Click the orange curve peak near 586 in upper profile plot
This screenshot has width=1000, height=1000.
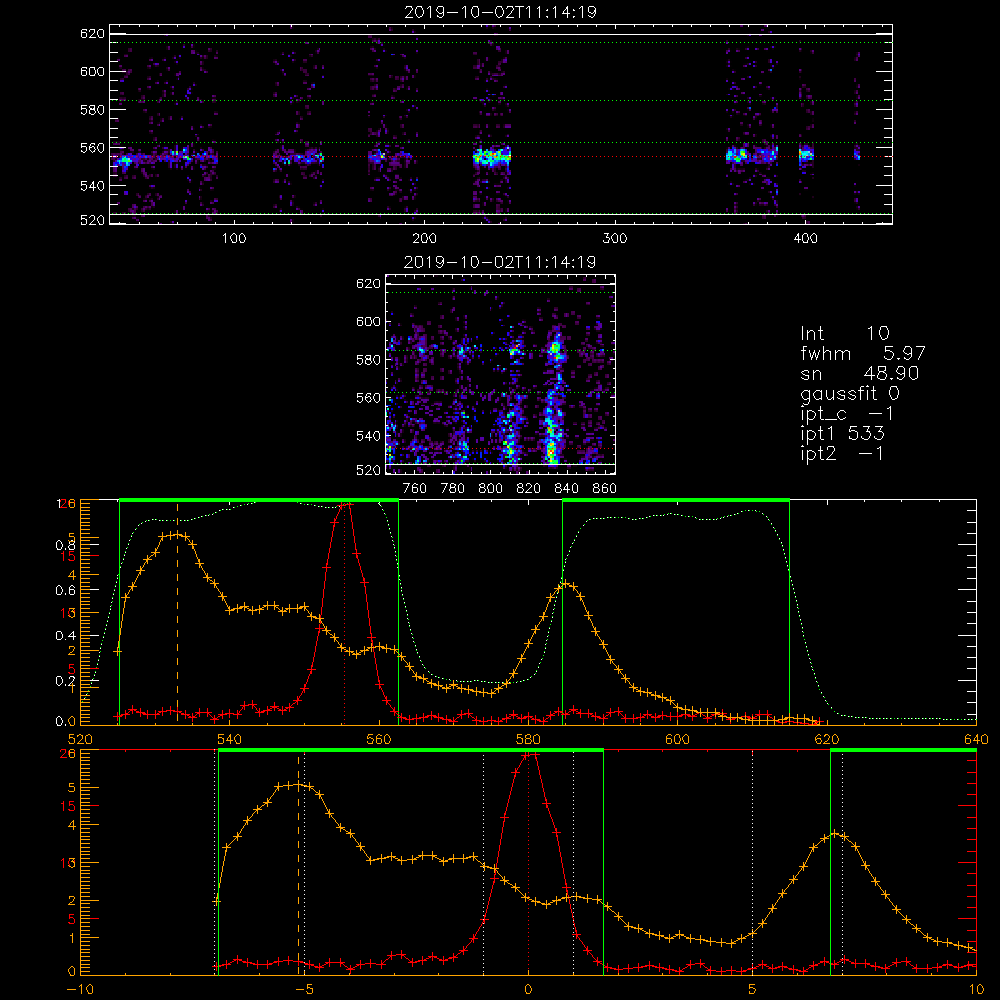coord(566,584)
